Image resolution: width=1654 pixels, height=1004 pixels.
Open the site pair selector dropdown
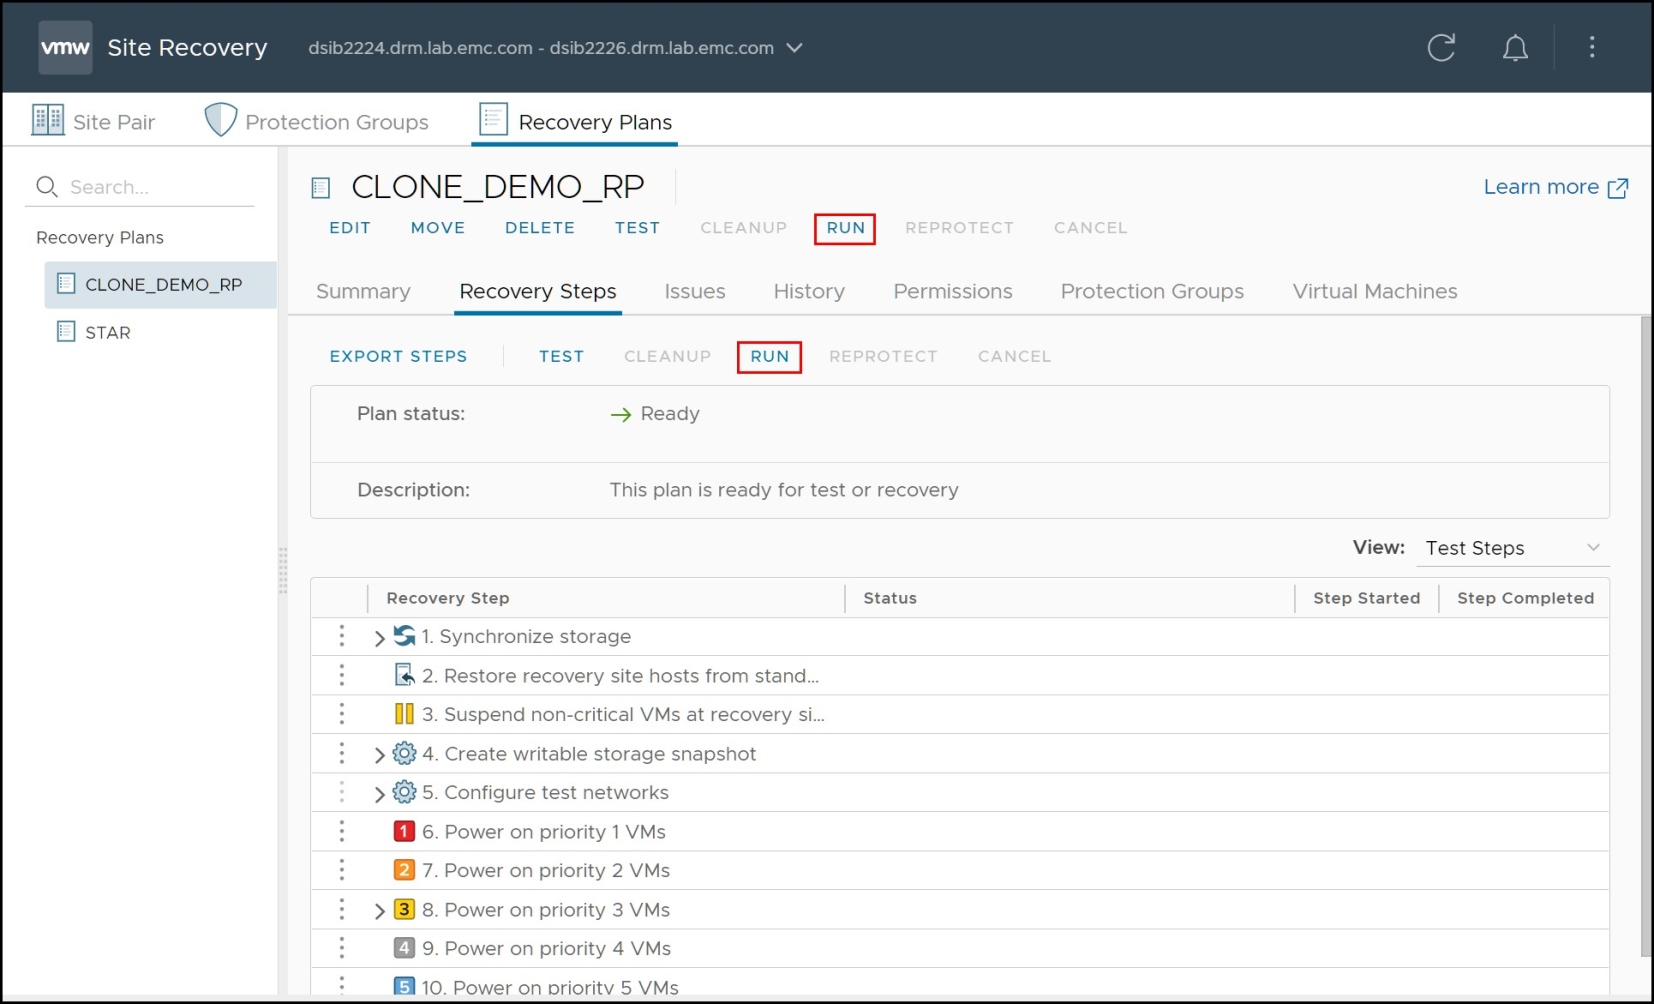click(795, 48)
